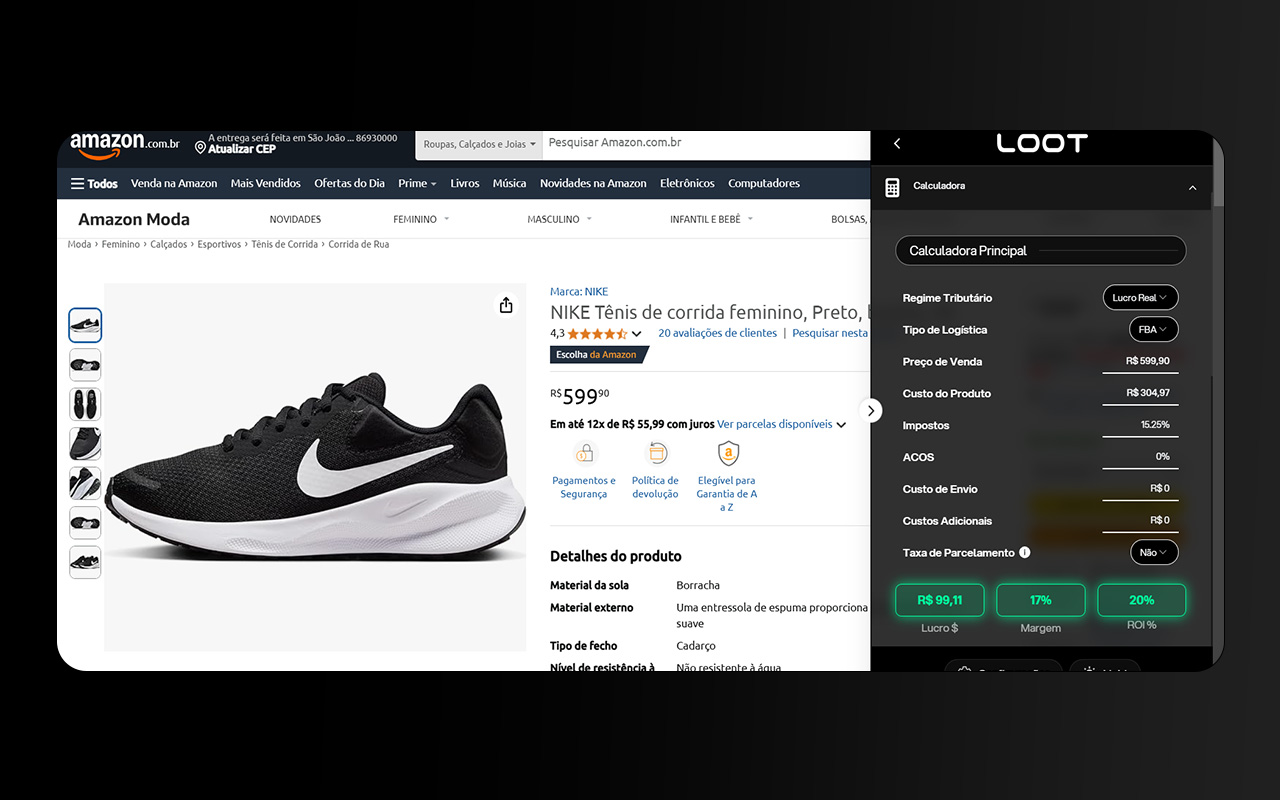Viewport: 1280px width, 800px height.
Task: Click the Garantia de A a Z shield icon
Action: click(x=728, y=453)
